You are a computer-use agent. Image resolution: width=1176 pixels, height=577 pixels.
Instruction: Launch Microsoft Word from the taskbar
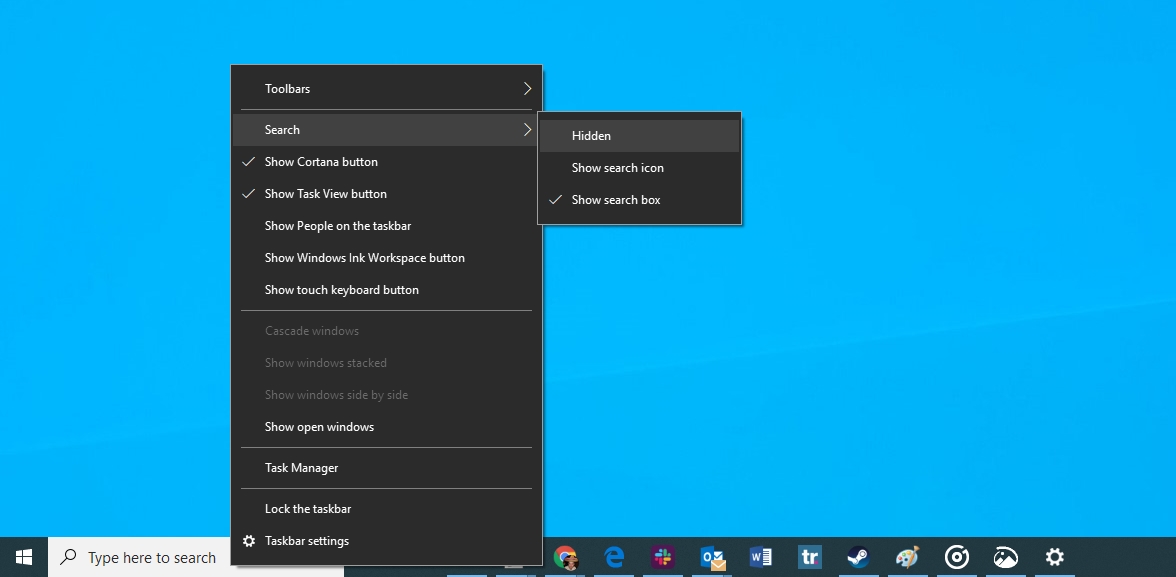click(x=761, y=557)
